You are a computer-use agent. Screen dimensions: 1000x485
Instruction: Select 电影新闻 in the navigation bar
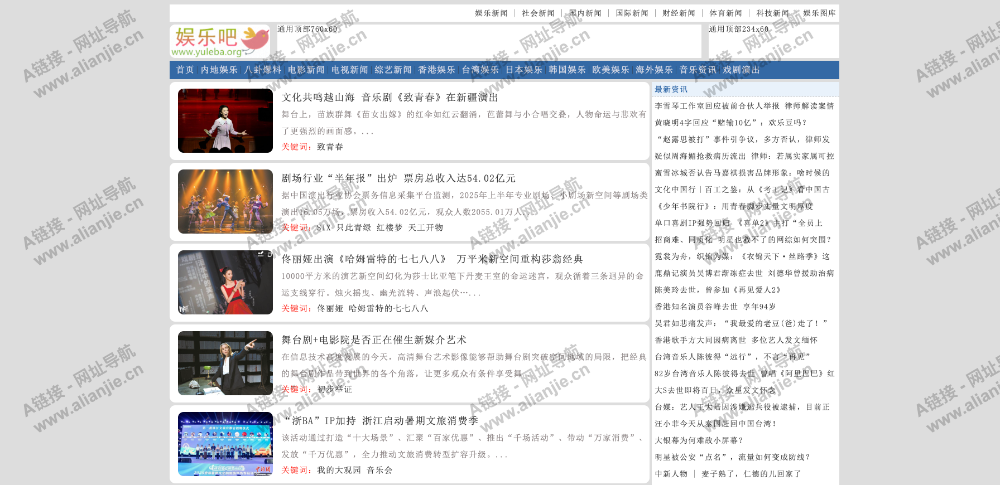[306, 70]
